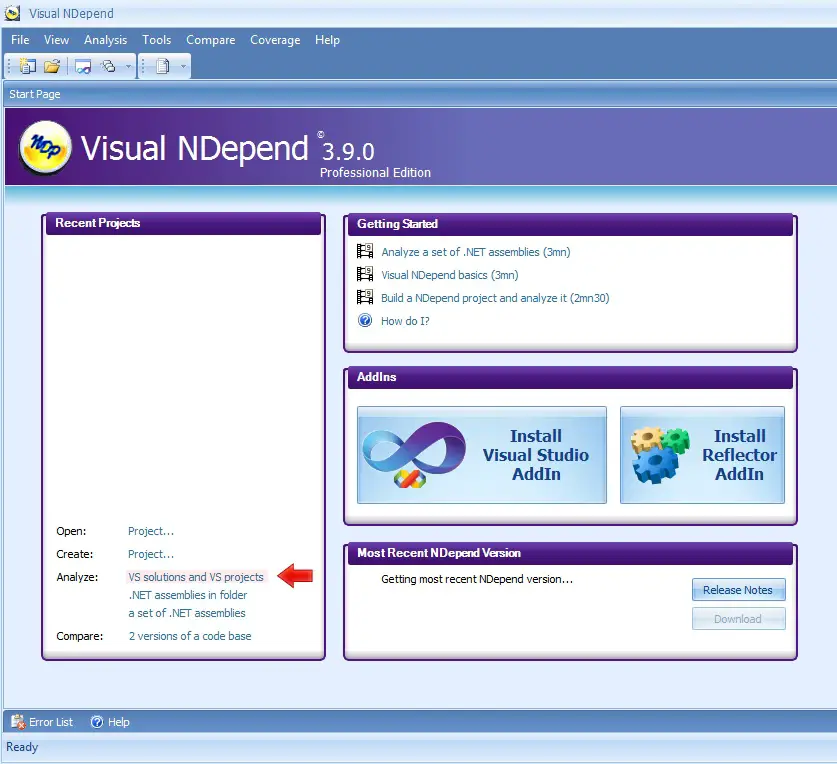This screenshot has height=764, width=837.
Task: Click Create 'Project...' link
Action: [x=151, y=554]
